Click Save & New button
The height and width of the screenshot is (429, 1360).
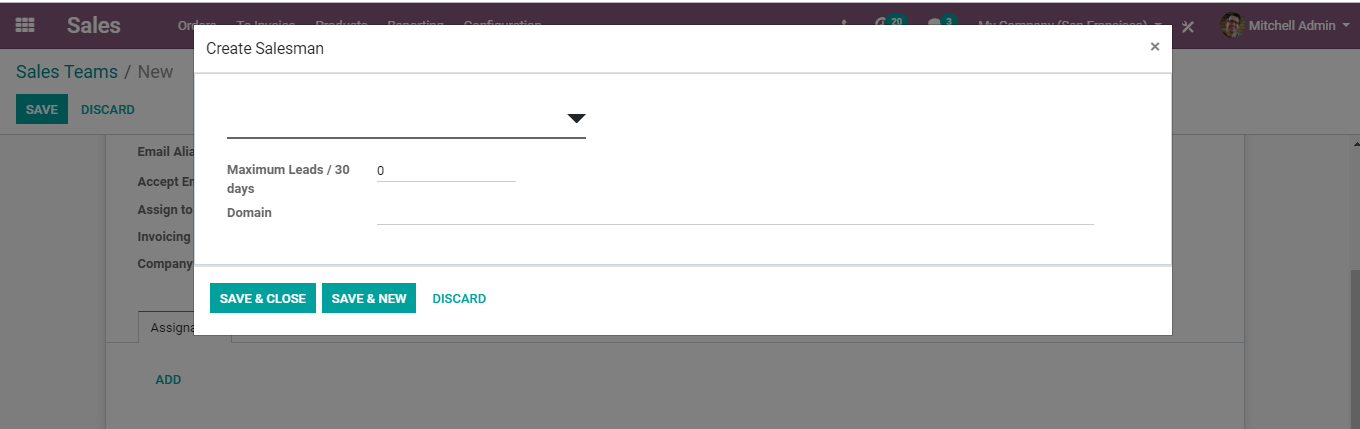click(x=369, y=298)
